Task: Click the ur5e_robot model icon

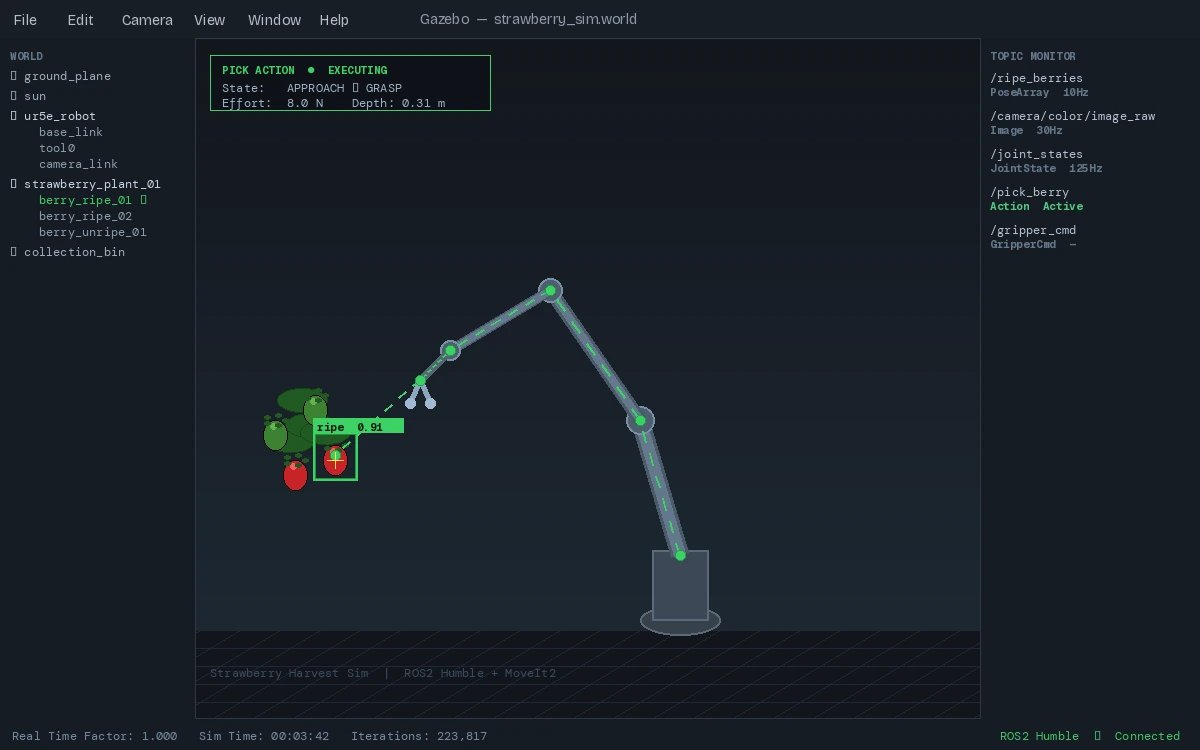Action: click(13, 116)
